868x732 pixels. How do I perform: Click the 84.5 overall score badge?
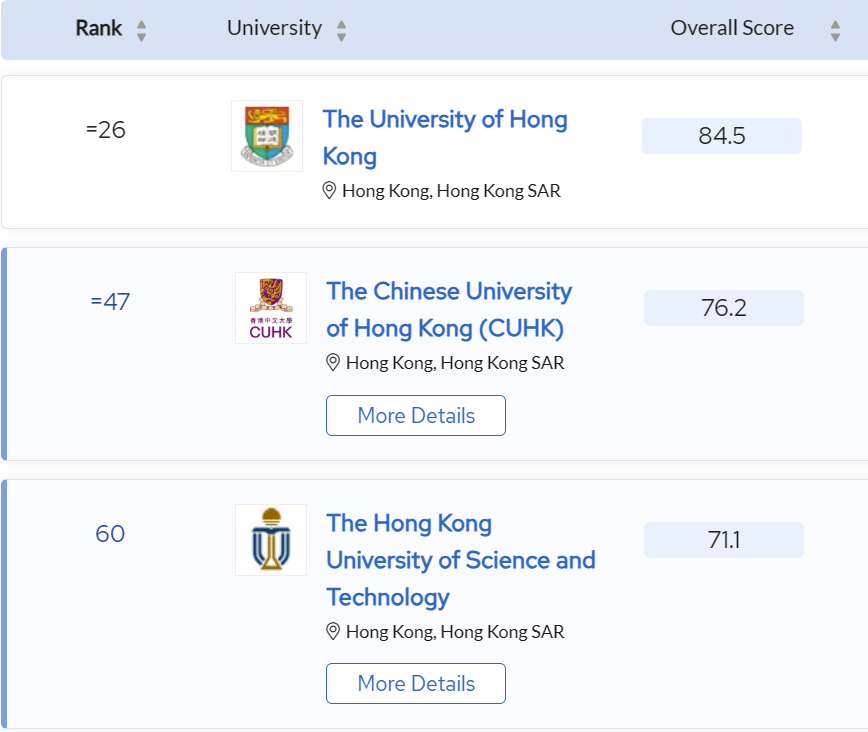tap(722, 136)
